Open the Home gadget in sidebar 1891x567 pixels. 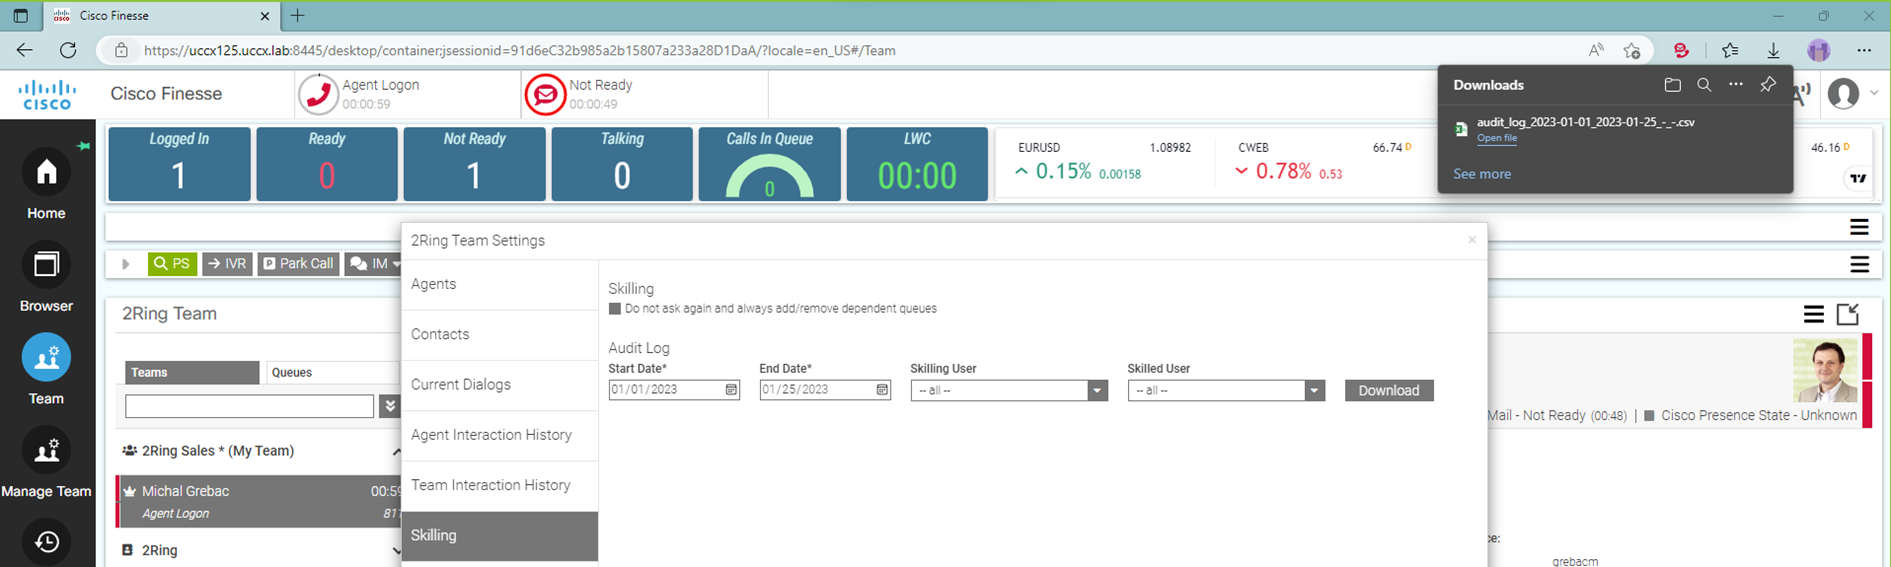point(46,174)
